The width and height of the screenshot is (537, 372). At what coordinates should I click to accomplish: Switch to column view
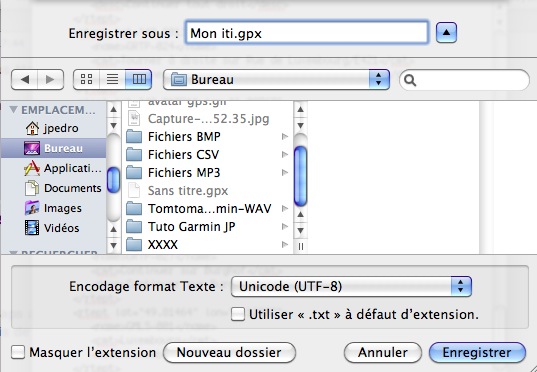(139, 79)
